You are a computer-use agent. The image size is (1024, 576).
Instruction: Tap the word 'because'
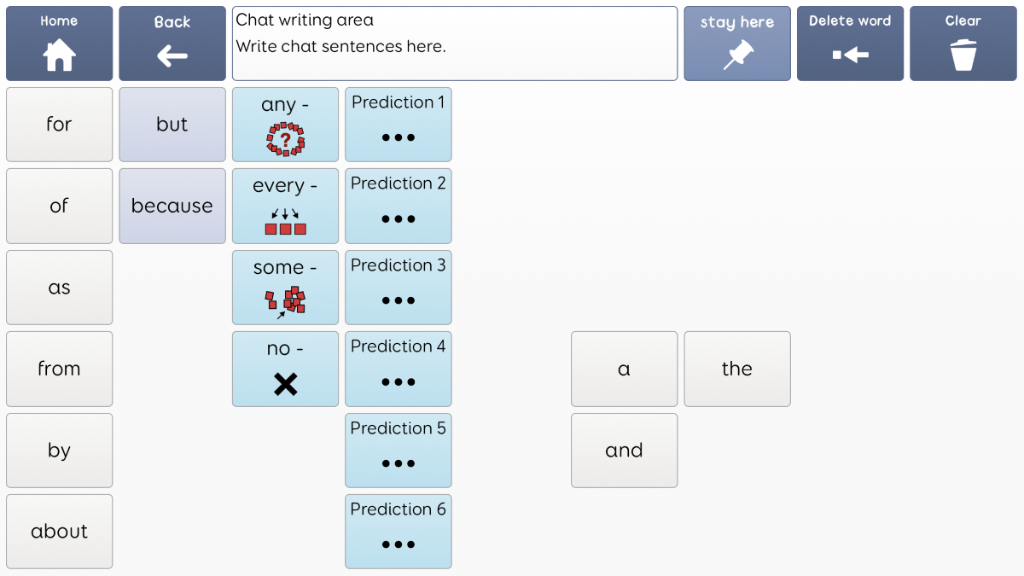(x=172, y=206)
